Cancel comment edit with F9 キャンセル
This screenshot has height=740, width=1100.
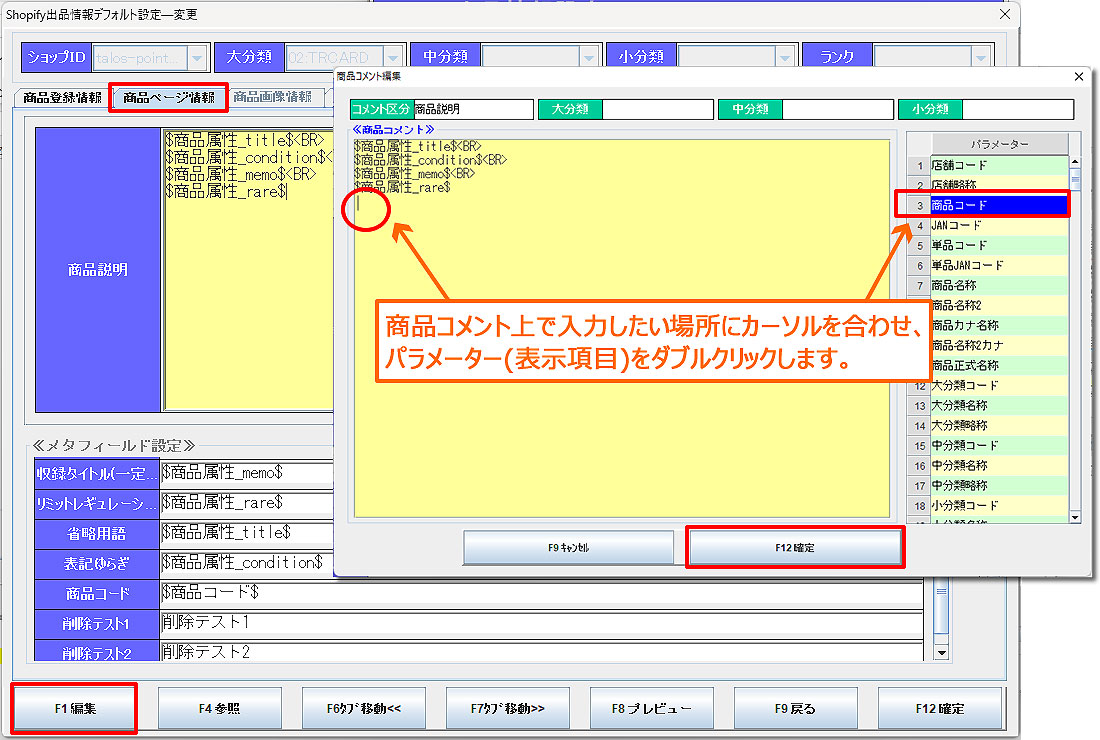click(x=568, y=548)
